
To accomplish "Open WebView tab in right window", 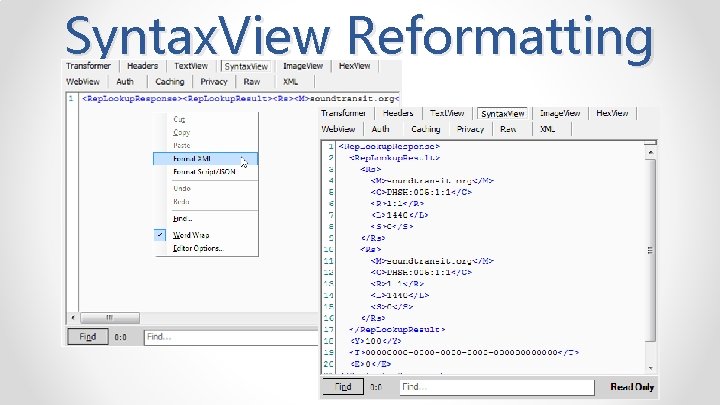I will tap(338, 129).
